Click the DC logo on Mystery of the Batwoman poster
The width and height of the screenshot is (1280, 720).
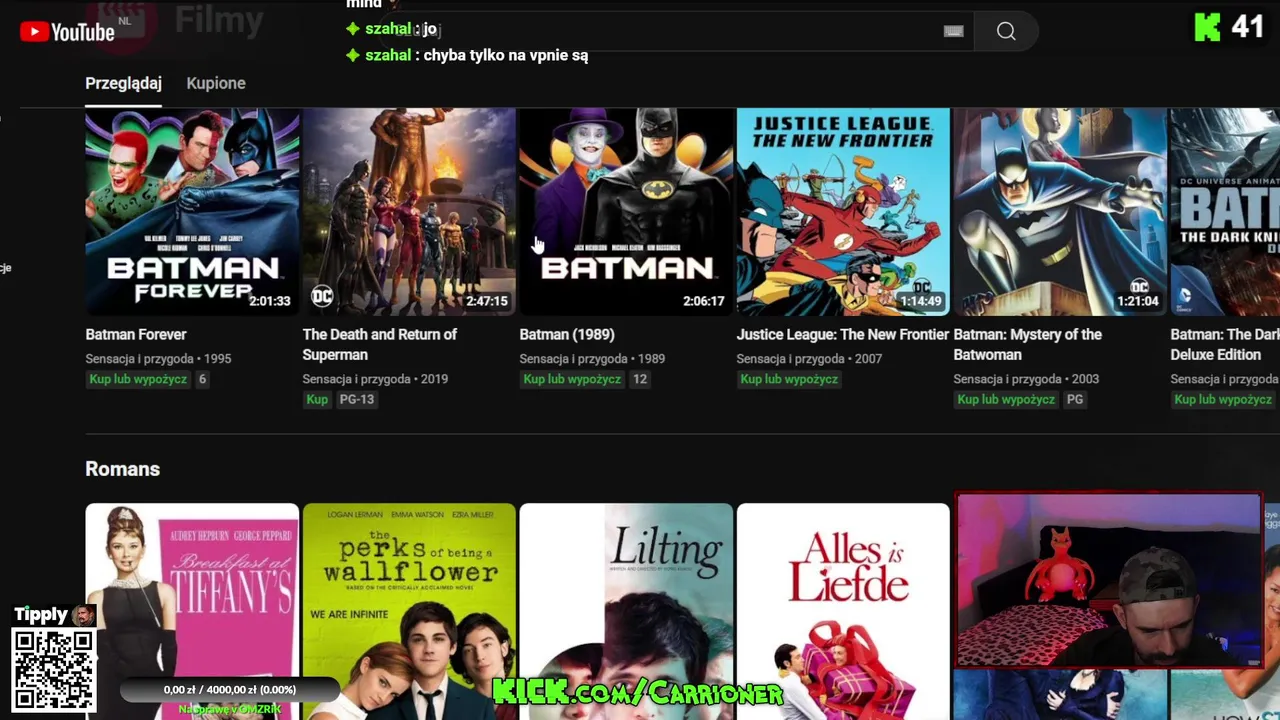[x=1139, y=288]
